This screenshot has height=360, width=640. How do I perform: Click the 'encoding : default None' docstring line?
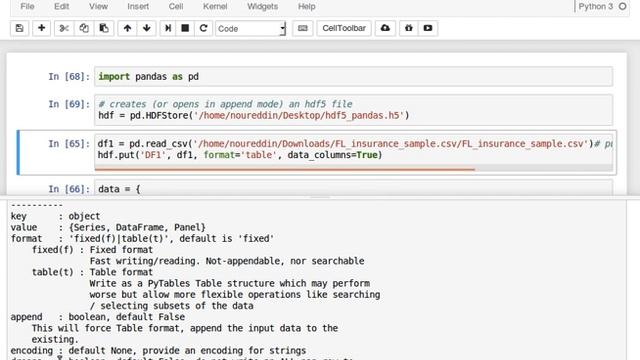(x=158, y=351)
